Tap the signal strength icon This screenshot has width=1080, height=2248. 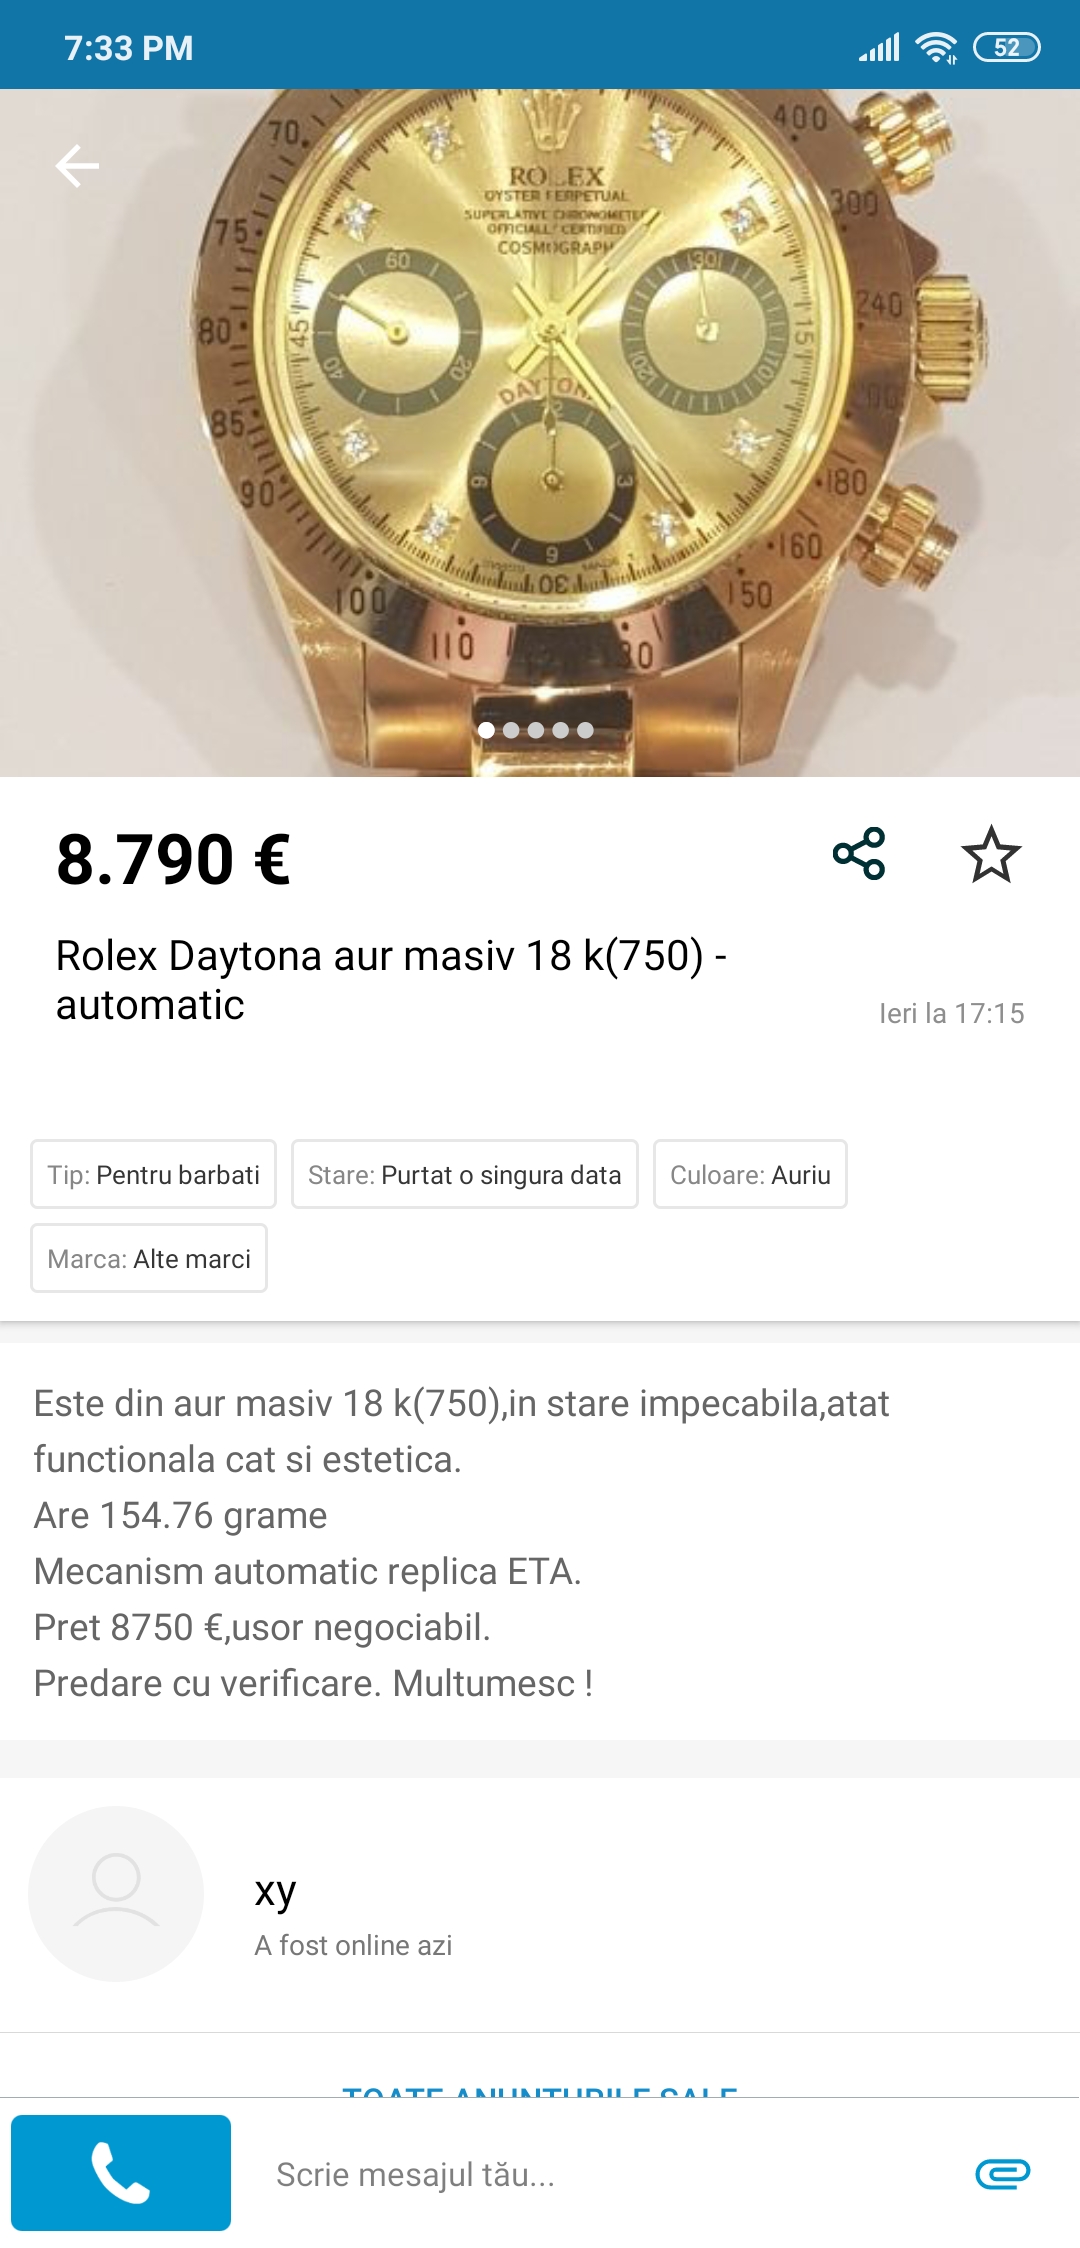pyautogui.click(x=879, y=48)
